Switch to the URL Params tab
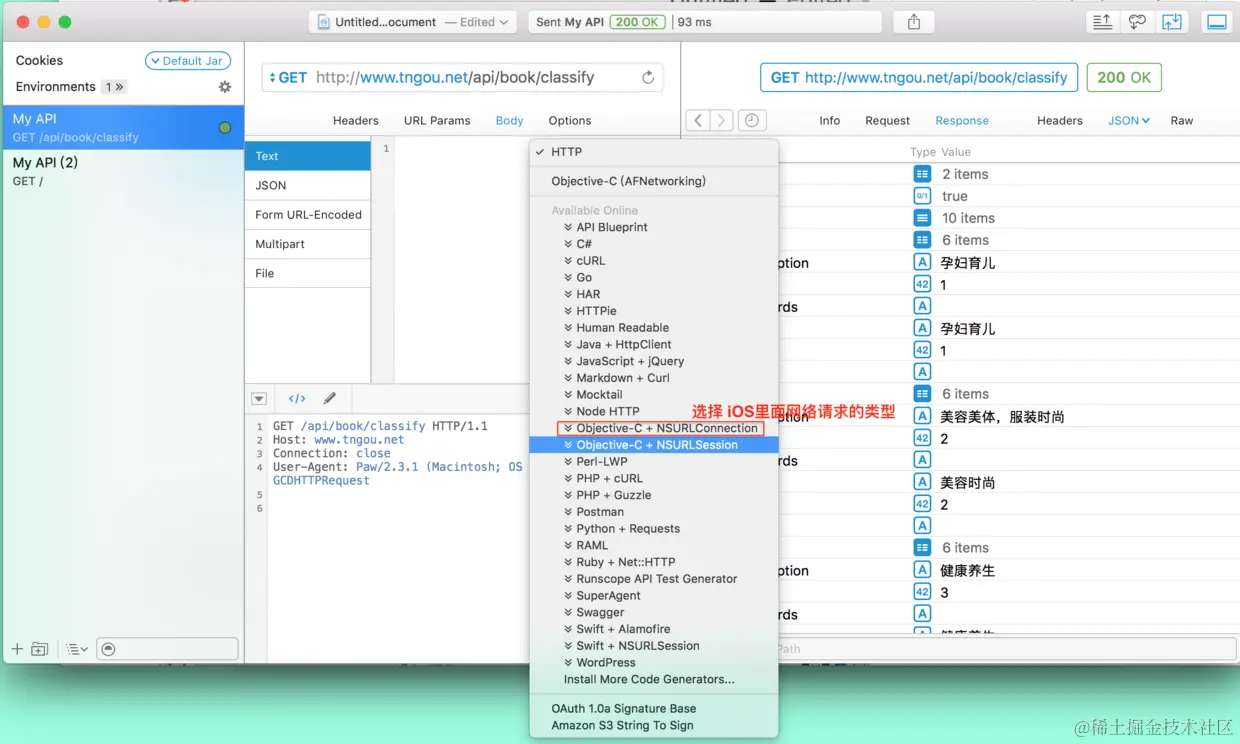 437,120
